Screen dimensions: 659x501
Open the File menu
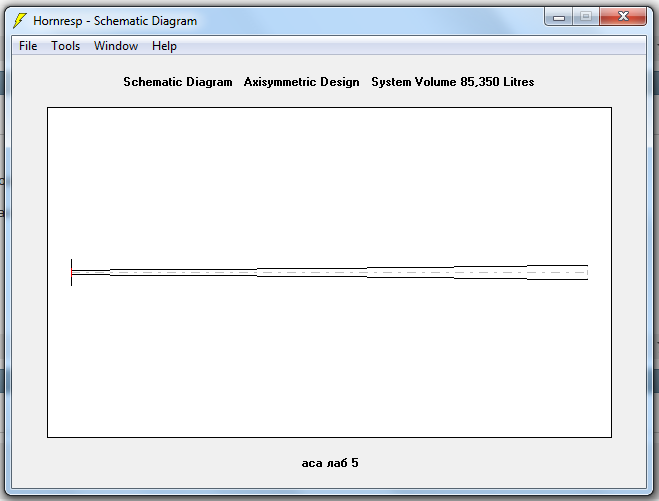[x=28, y=46]
